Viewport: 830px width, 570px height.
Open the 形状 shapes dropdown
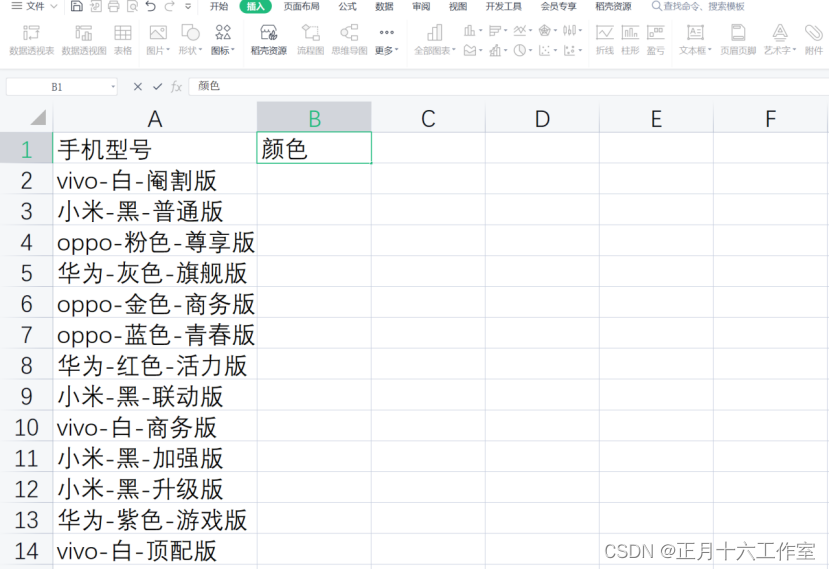pyautogui.click(x=190, y=40)
